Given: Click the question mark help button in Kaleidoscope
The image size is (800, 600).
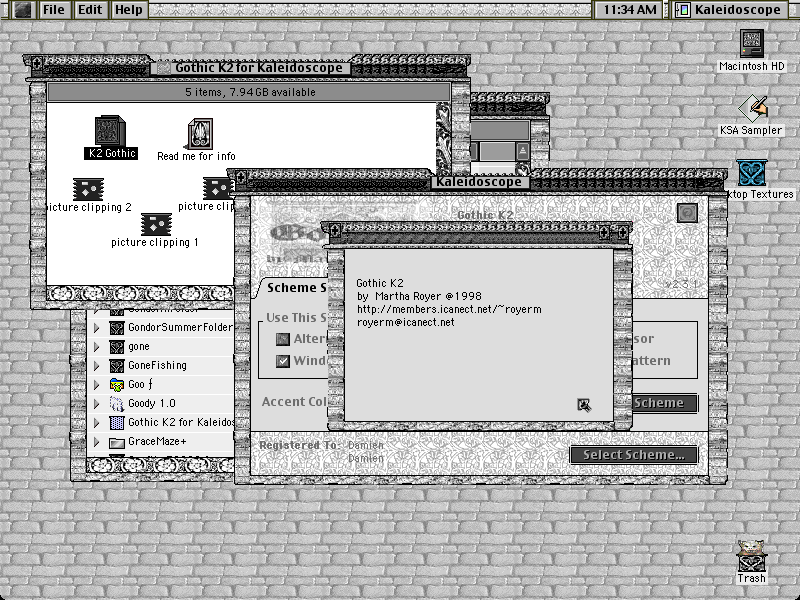Looking at the screenshot, I should coord(687,213).
